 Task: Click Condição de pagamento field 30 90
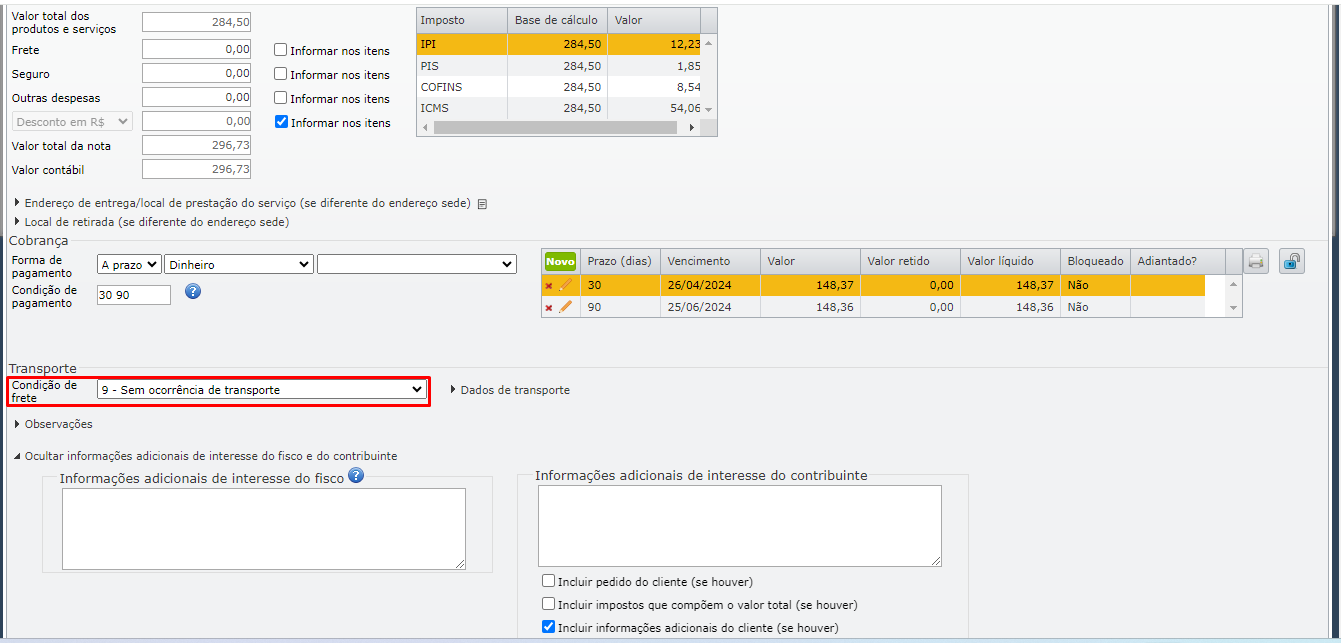tap(134, 295)
